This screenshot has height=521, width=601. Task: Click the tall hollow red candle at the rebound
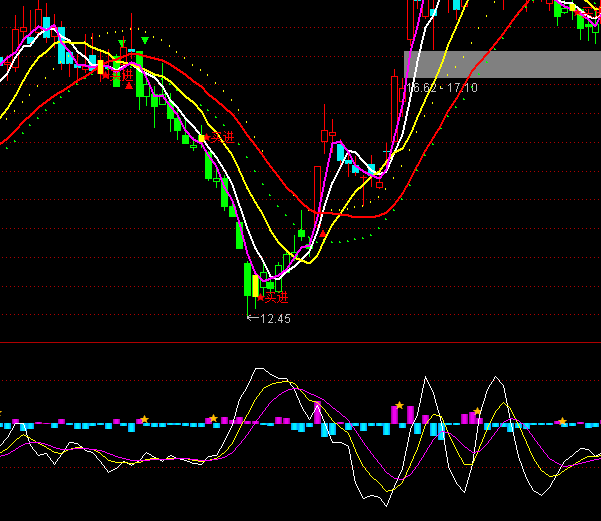click(317, 190)
